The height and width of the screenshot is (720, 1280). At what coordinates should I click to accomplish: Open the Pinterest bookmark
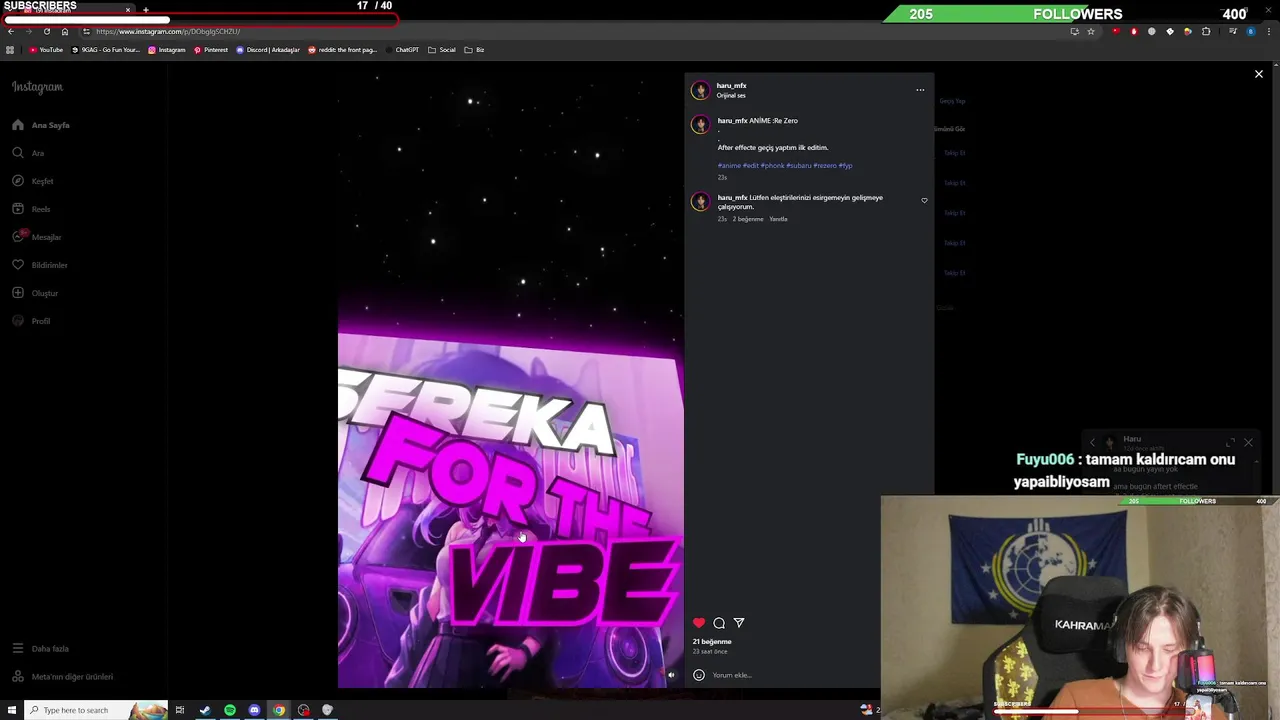(x=211, y=50)
